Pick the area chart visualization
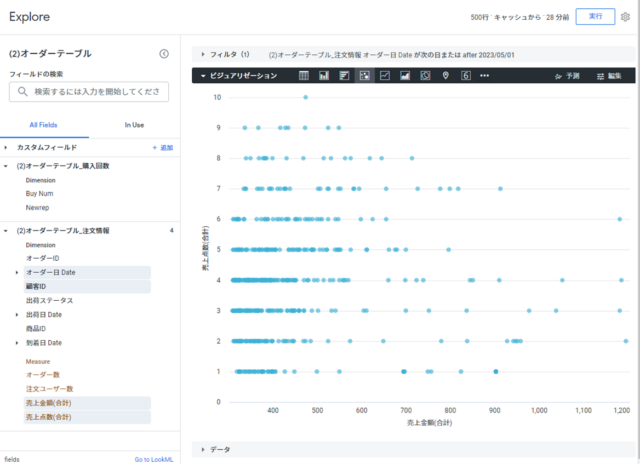Screen dimensions: 640x464 (x=405, y=76)
